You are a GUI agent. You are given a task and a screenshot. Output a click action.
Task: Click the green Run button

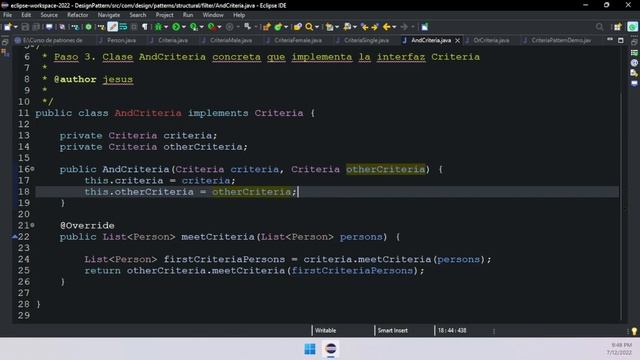coord(176,27)
